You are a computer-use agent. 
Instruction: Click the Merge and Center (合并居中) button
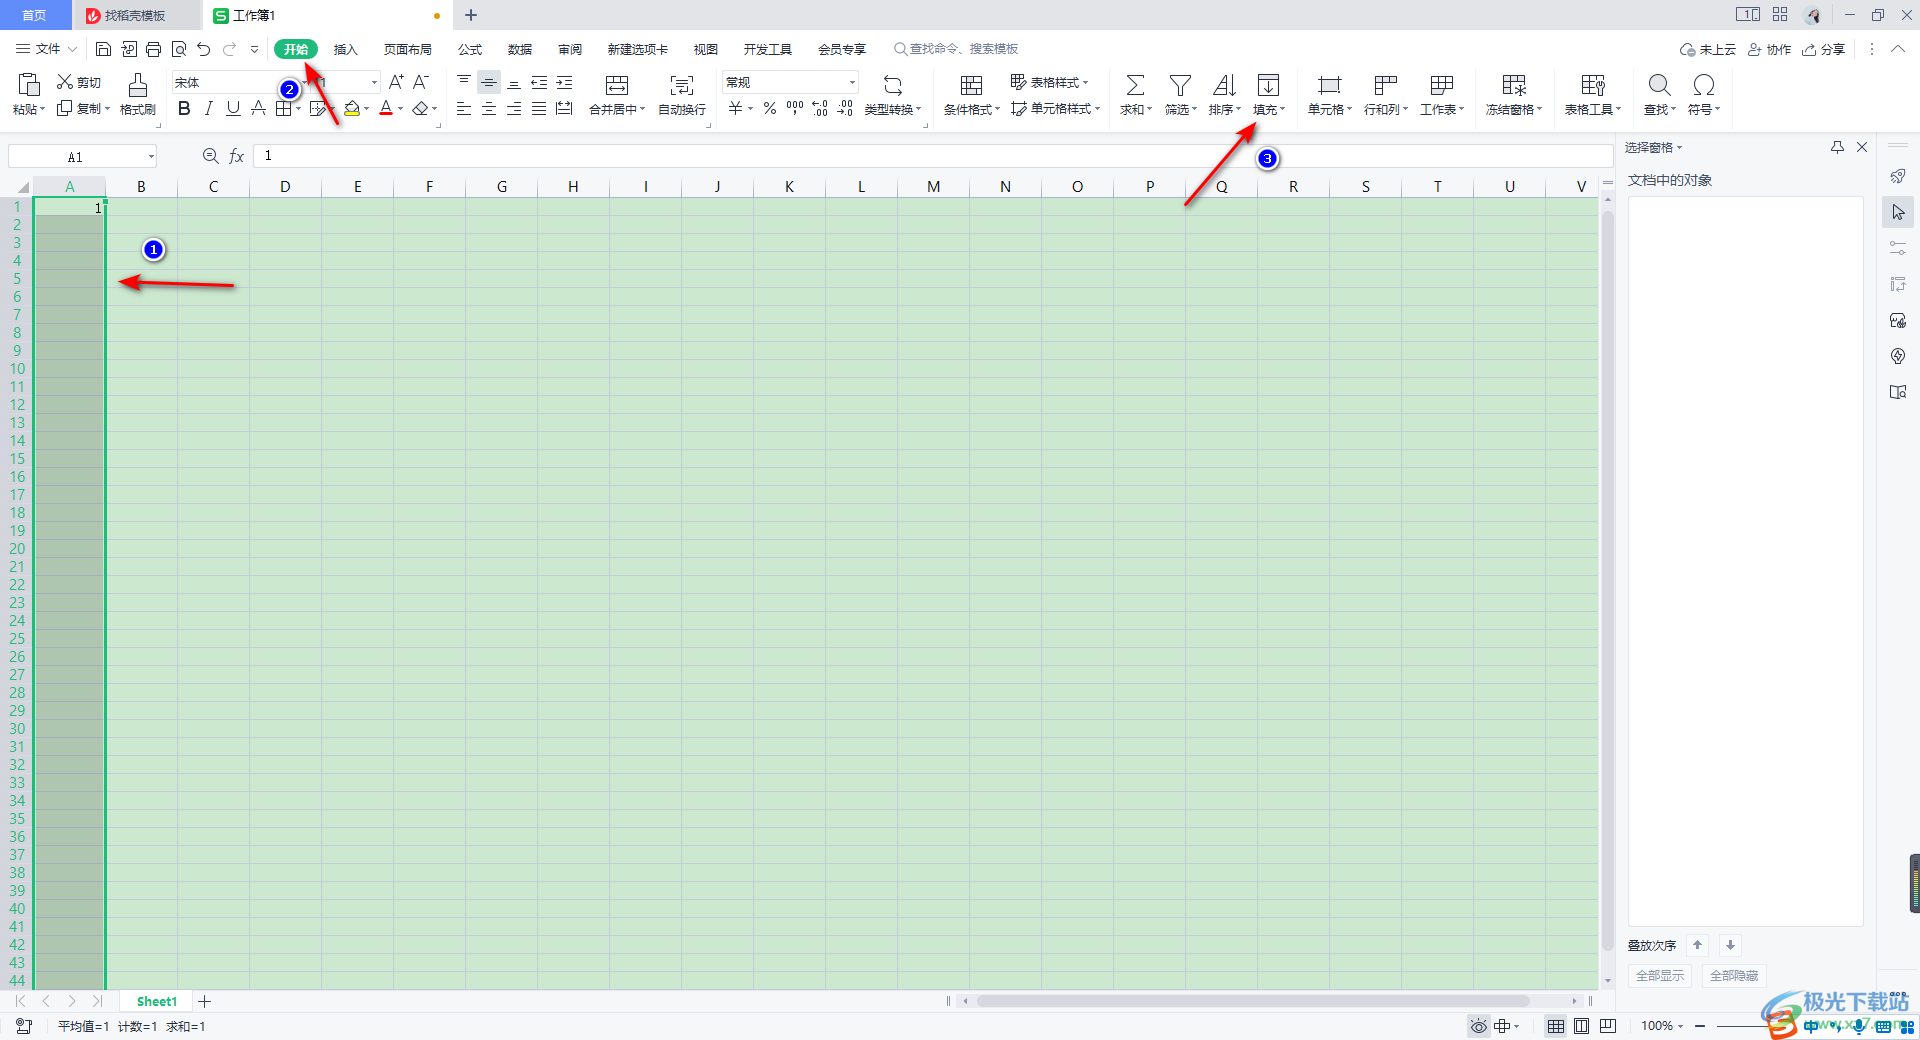pyautogui.click(x=617, y=95)
